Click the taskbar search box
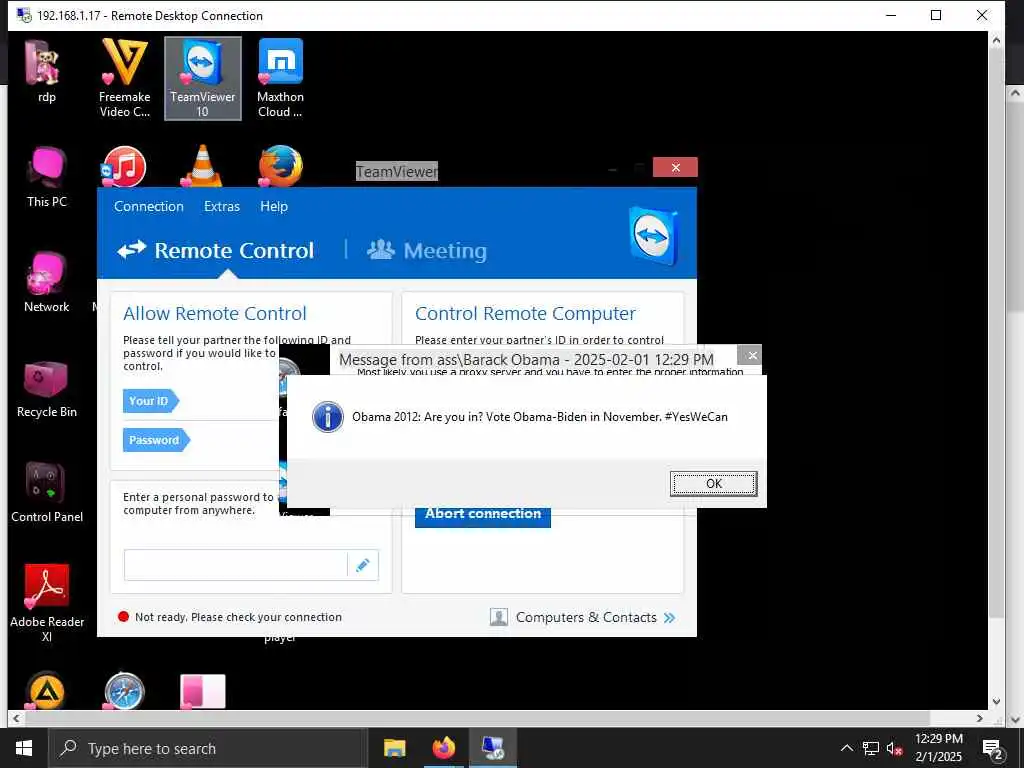This screenshot has width=1024, height=768. pos(208,748)
